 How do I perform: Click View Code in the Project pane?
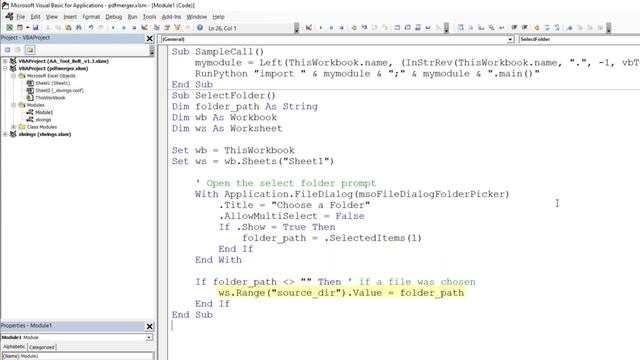(x=7, y=50)
